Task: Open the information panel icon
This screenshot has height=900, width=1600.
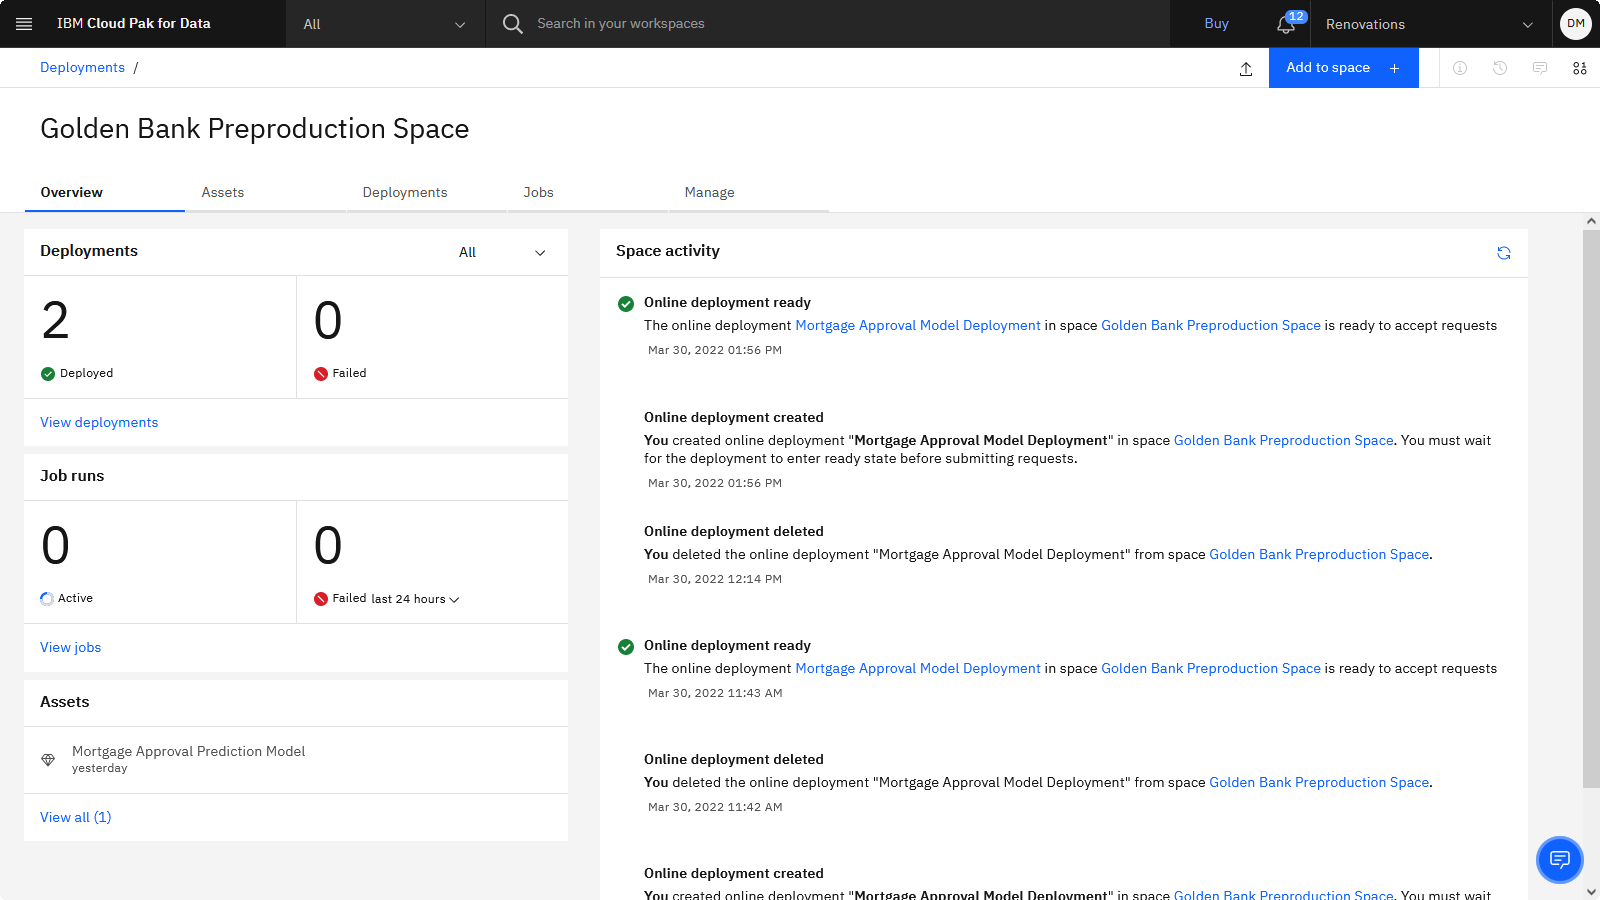Action: pyautogui.click(x=1460, y=68)
